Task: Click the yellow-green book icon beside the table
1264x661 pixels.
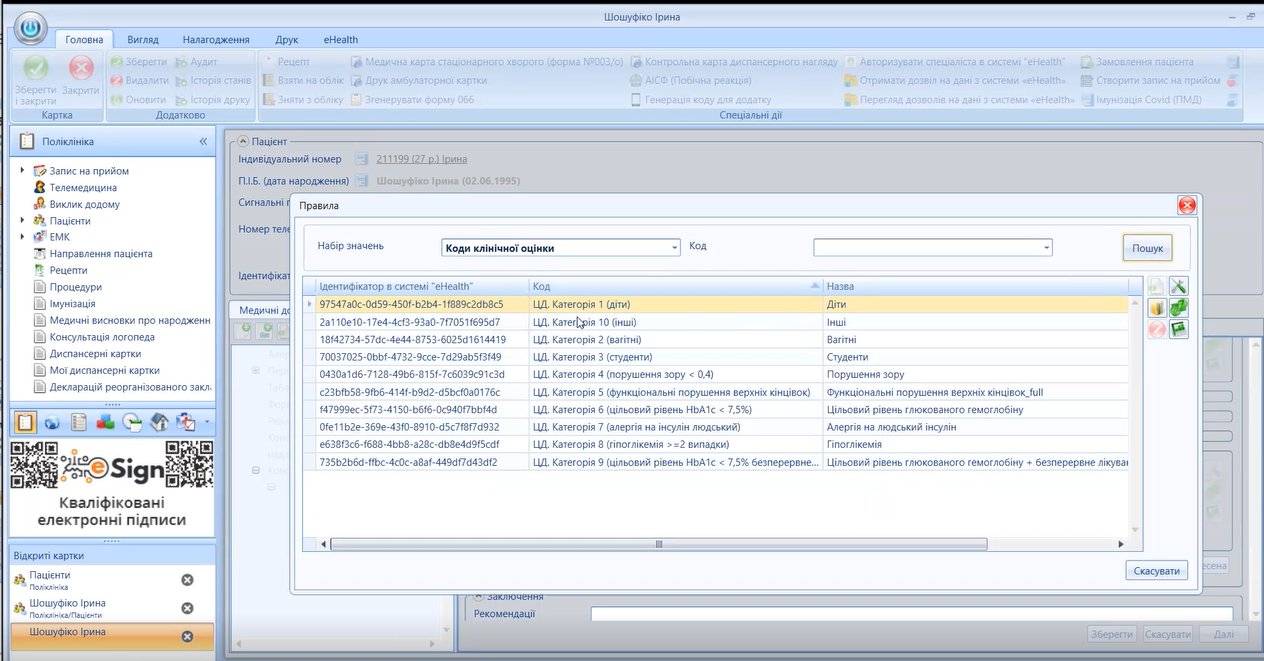Action: [1157, 307]
